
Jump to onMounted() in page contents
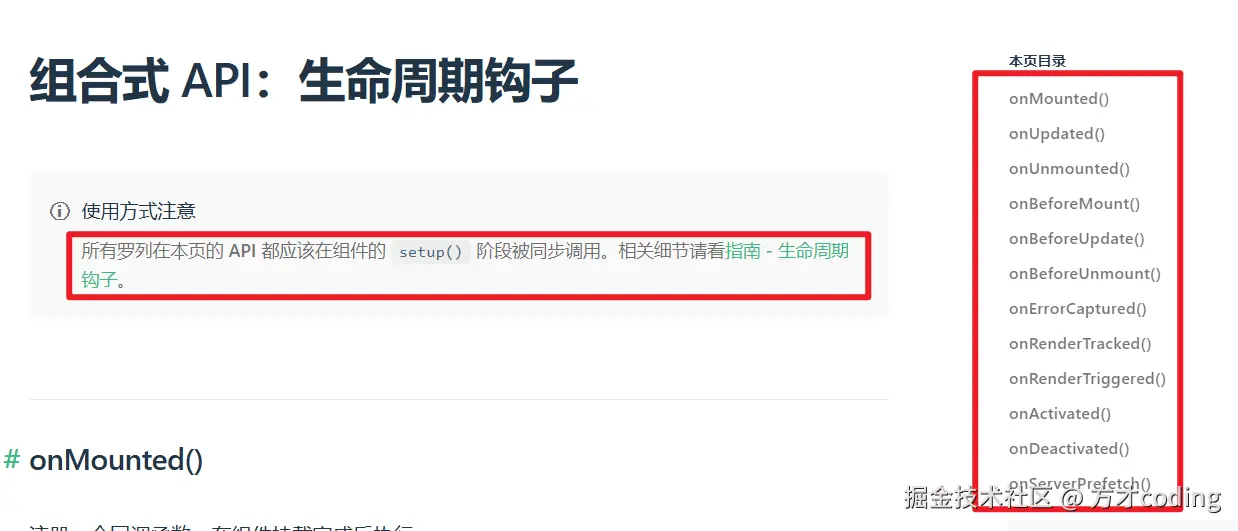point(1059,98)
